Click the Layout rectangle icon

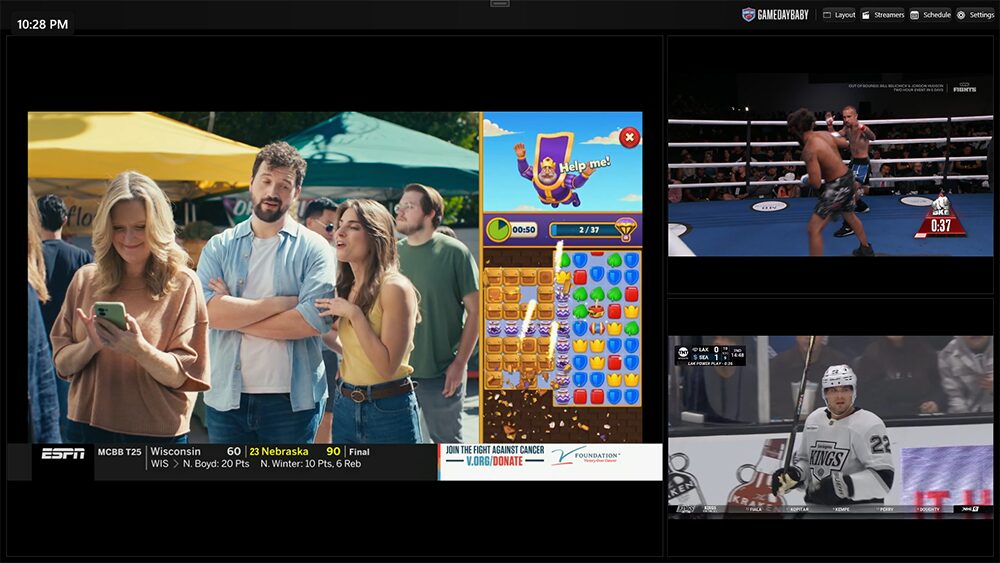pos(827,15)
